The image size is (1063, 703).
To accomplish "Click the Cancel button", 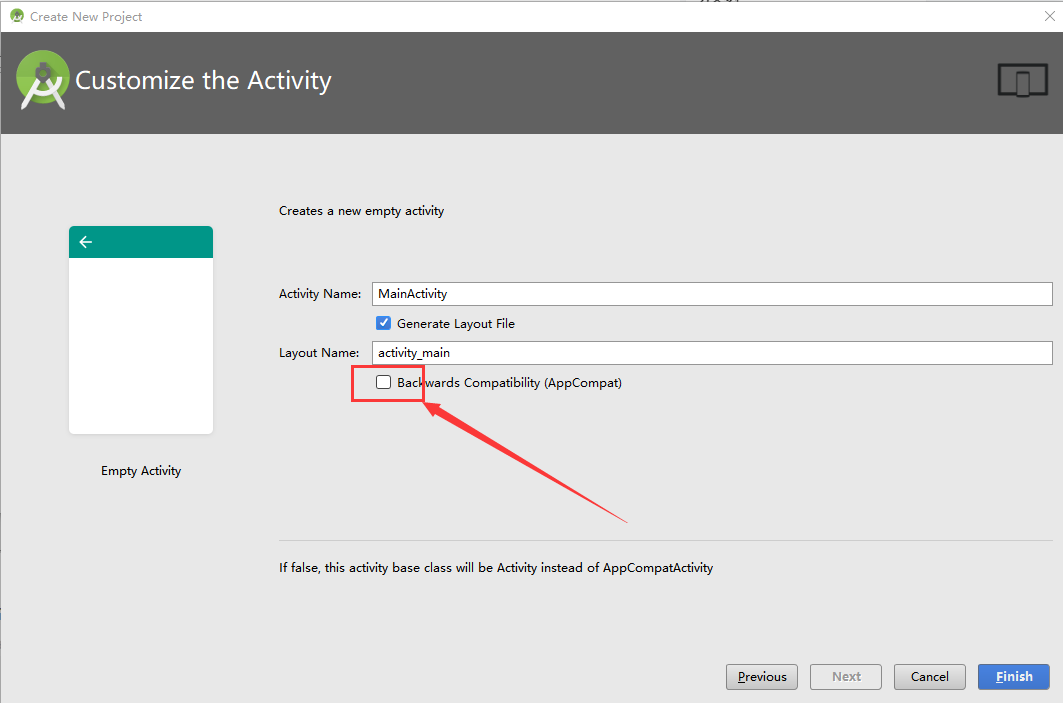I will [929, 677].
